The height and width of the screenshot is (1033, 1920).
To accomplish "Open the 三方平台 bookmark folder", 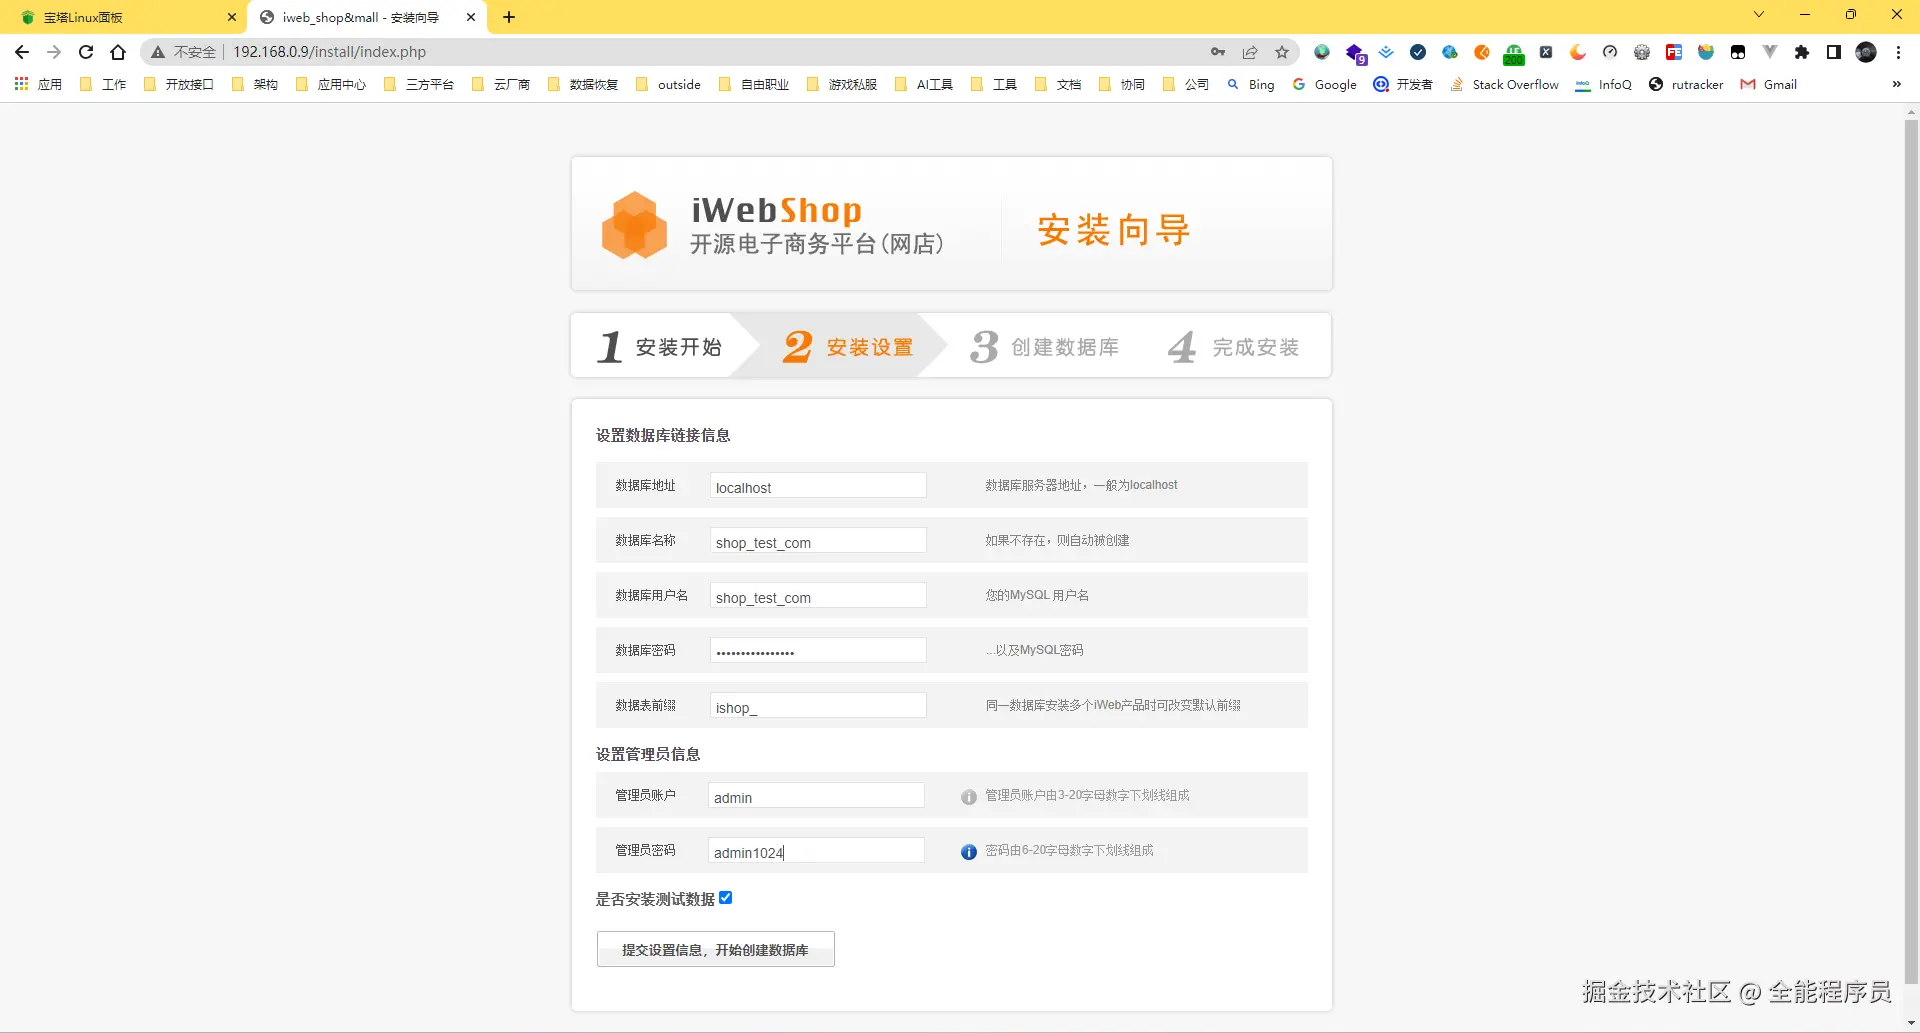I will coord(418,85).
